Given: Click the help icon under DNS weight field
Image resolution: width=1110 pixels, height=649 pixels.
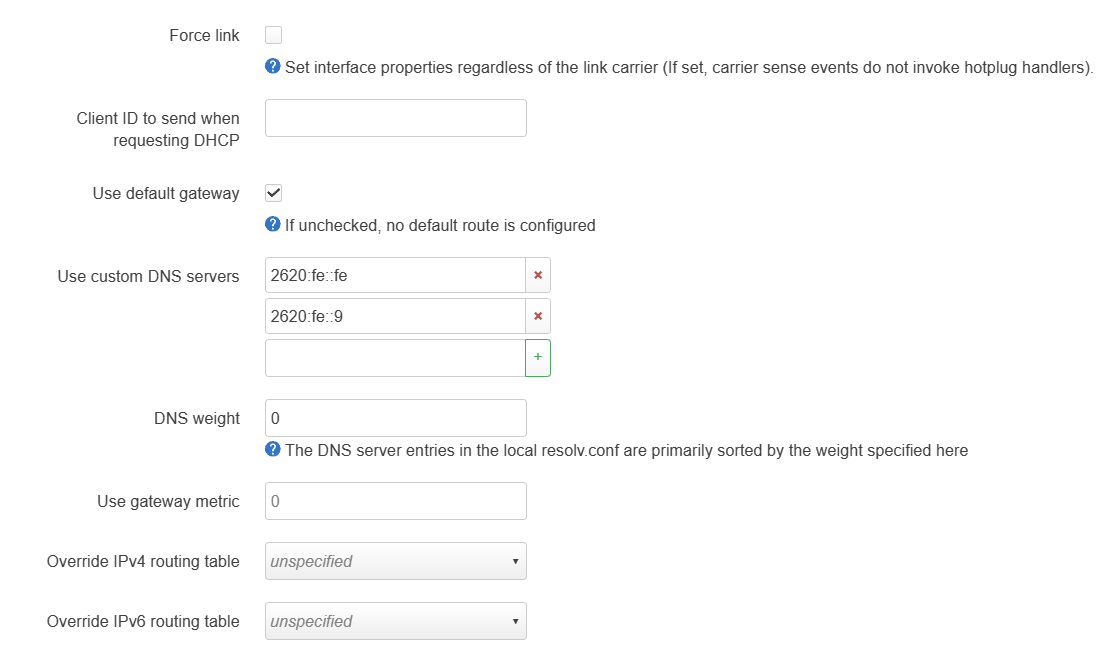Looking at the screenshot, I should pos(273,449).
